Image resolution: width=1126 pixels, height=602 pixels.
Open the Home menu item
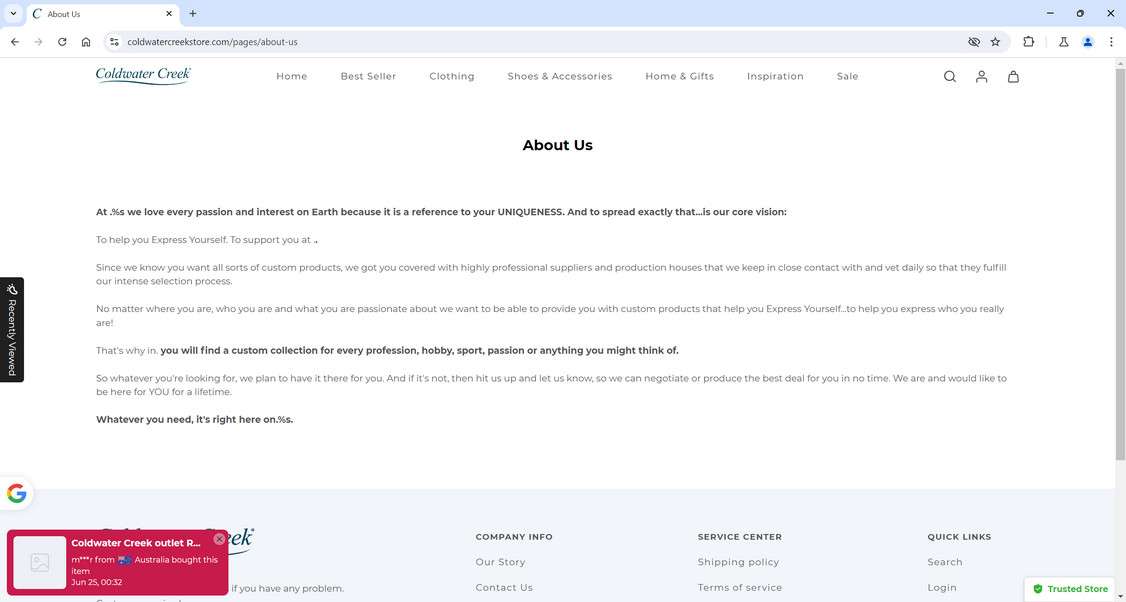click(x=292, y=76)
